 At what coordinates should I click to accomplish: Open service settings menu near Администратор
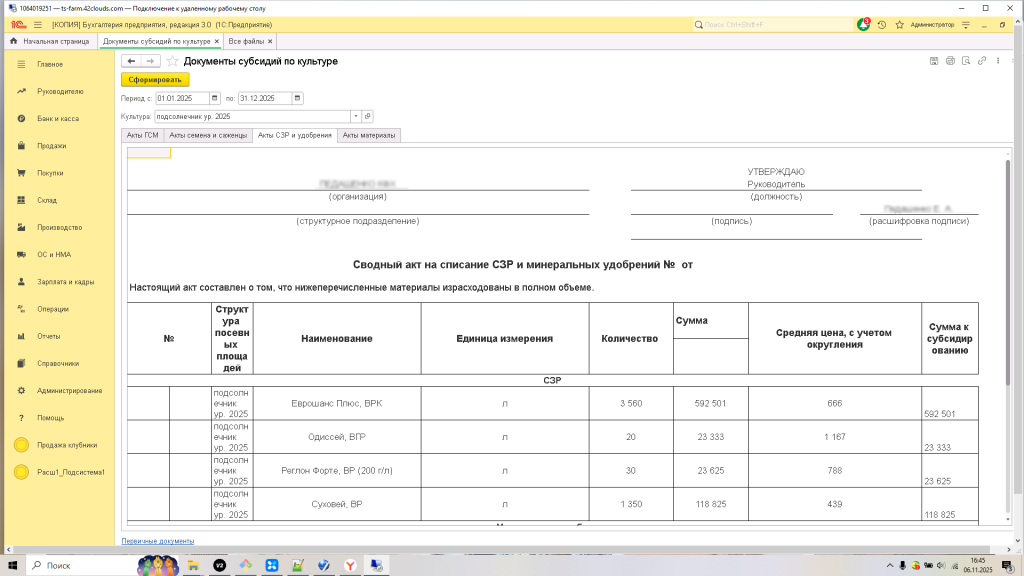coord(966,25)
